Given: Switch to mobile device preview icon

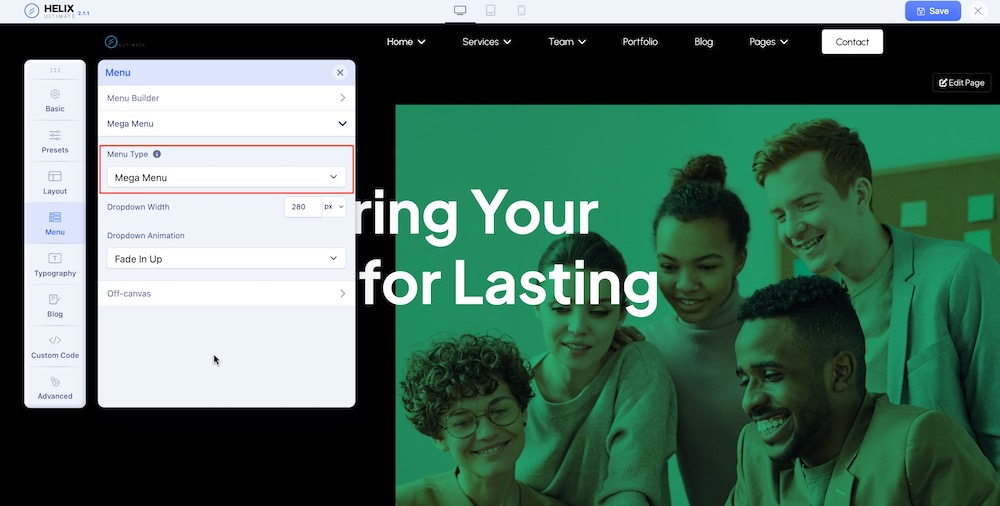Looking at the screenshot, I should click(521, 11).
